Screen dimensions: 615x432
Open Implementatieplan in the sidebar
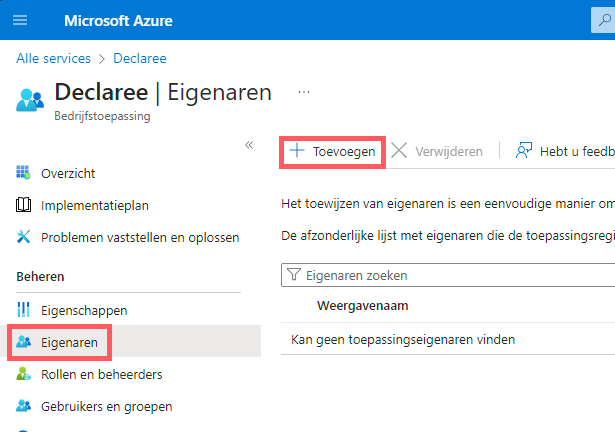pos(95,206)
